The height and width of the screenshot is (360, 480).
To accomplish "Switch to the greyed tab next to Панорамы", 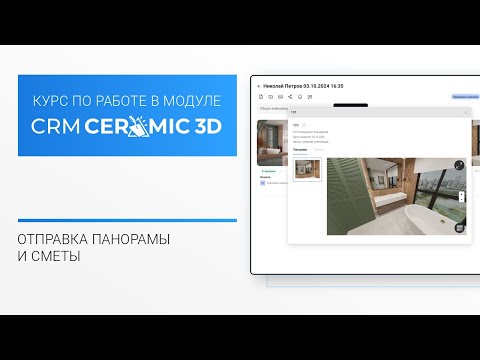I will [x=319, y=150].
